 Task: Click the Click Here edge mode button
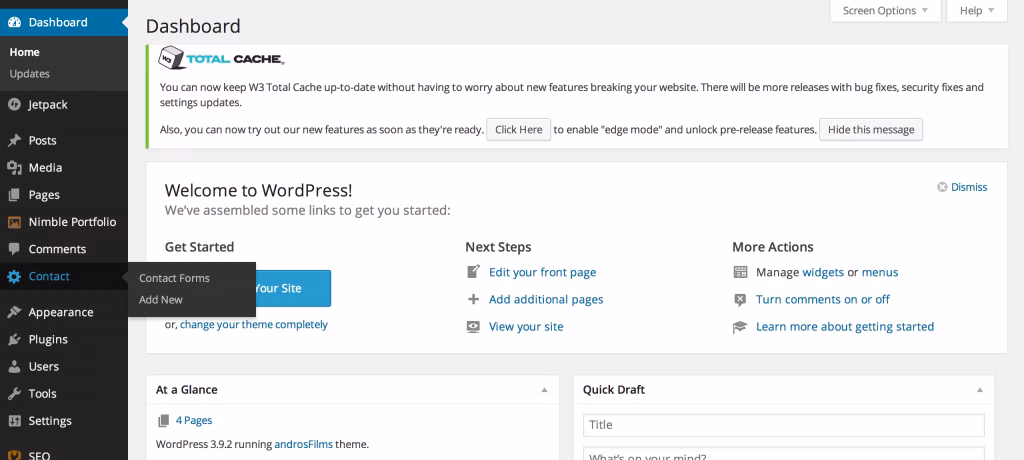point(519,129)
